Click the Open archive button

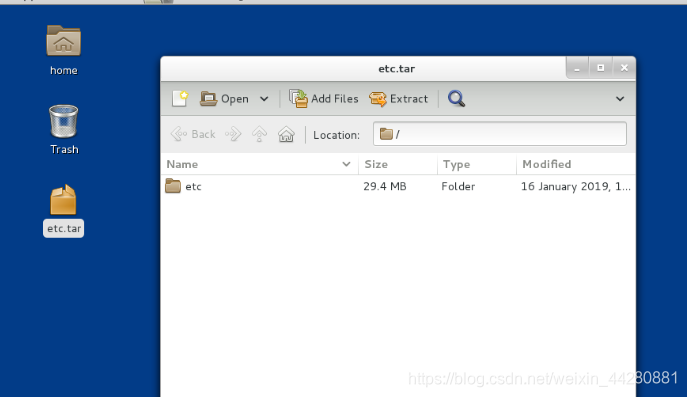(x=224, y=99)
